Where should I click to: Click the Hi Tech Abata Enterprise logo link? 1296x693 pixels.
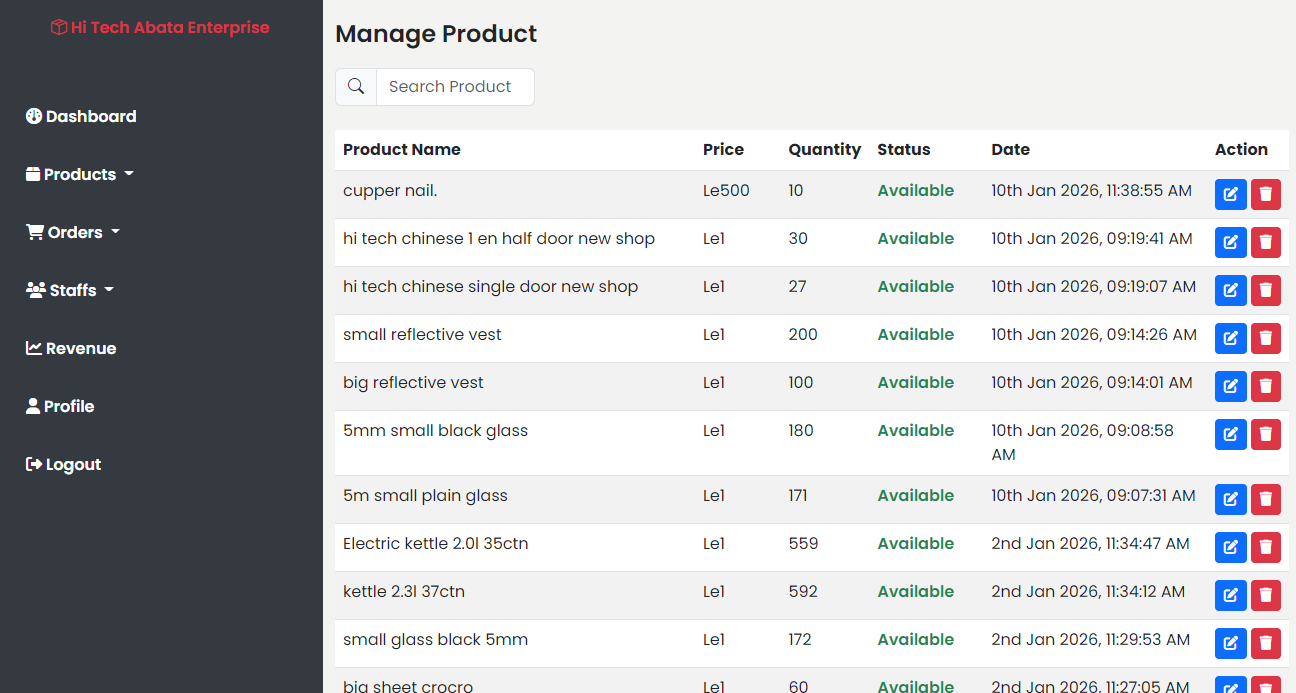(x=160, y=28)
